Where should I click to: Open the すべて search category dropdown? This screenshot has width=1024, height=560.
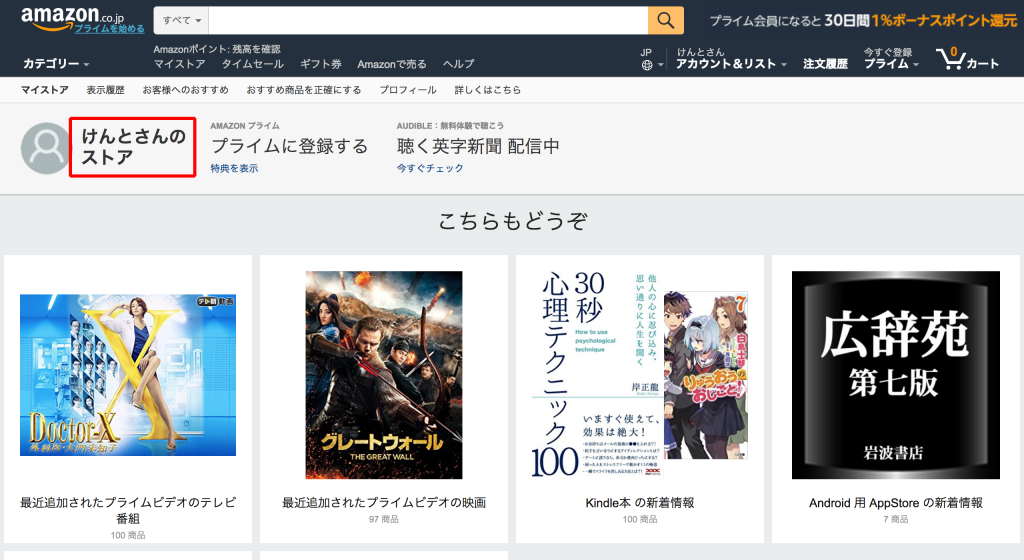182,20
